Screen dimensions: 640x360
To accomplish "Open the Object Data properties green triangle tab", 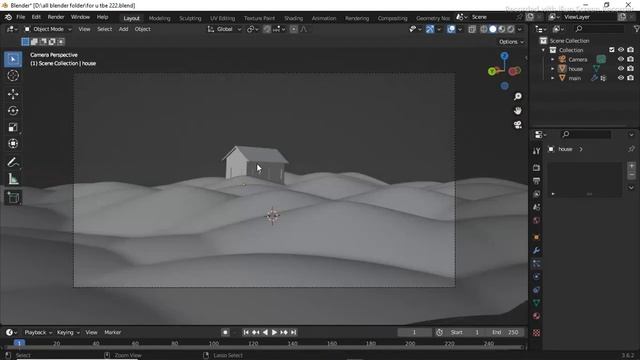I will click(536, 303).
